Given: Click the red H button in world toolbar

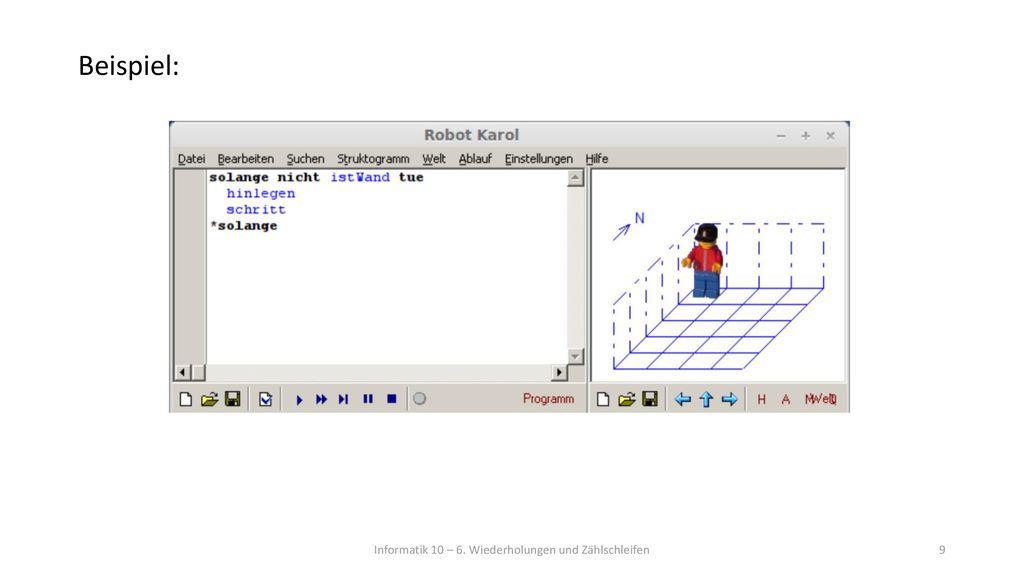Looking at the screenshot, I should coord(761,399).
